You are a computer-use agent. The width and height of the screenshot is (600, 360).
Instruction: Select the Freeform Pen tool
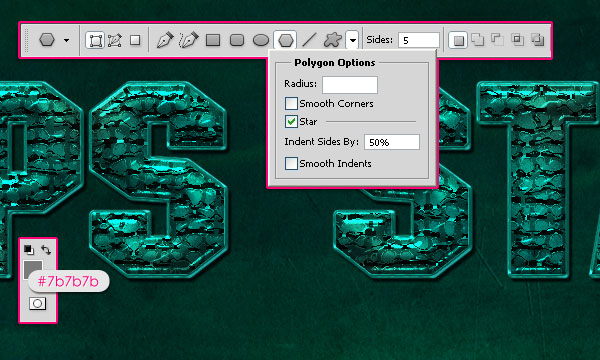point(189,40)
